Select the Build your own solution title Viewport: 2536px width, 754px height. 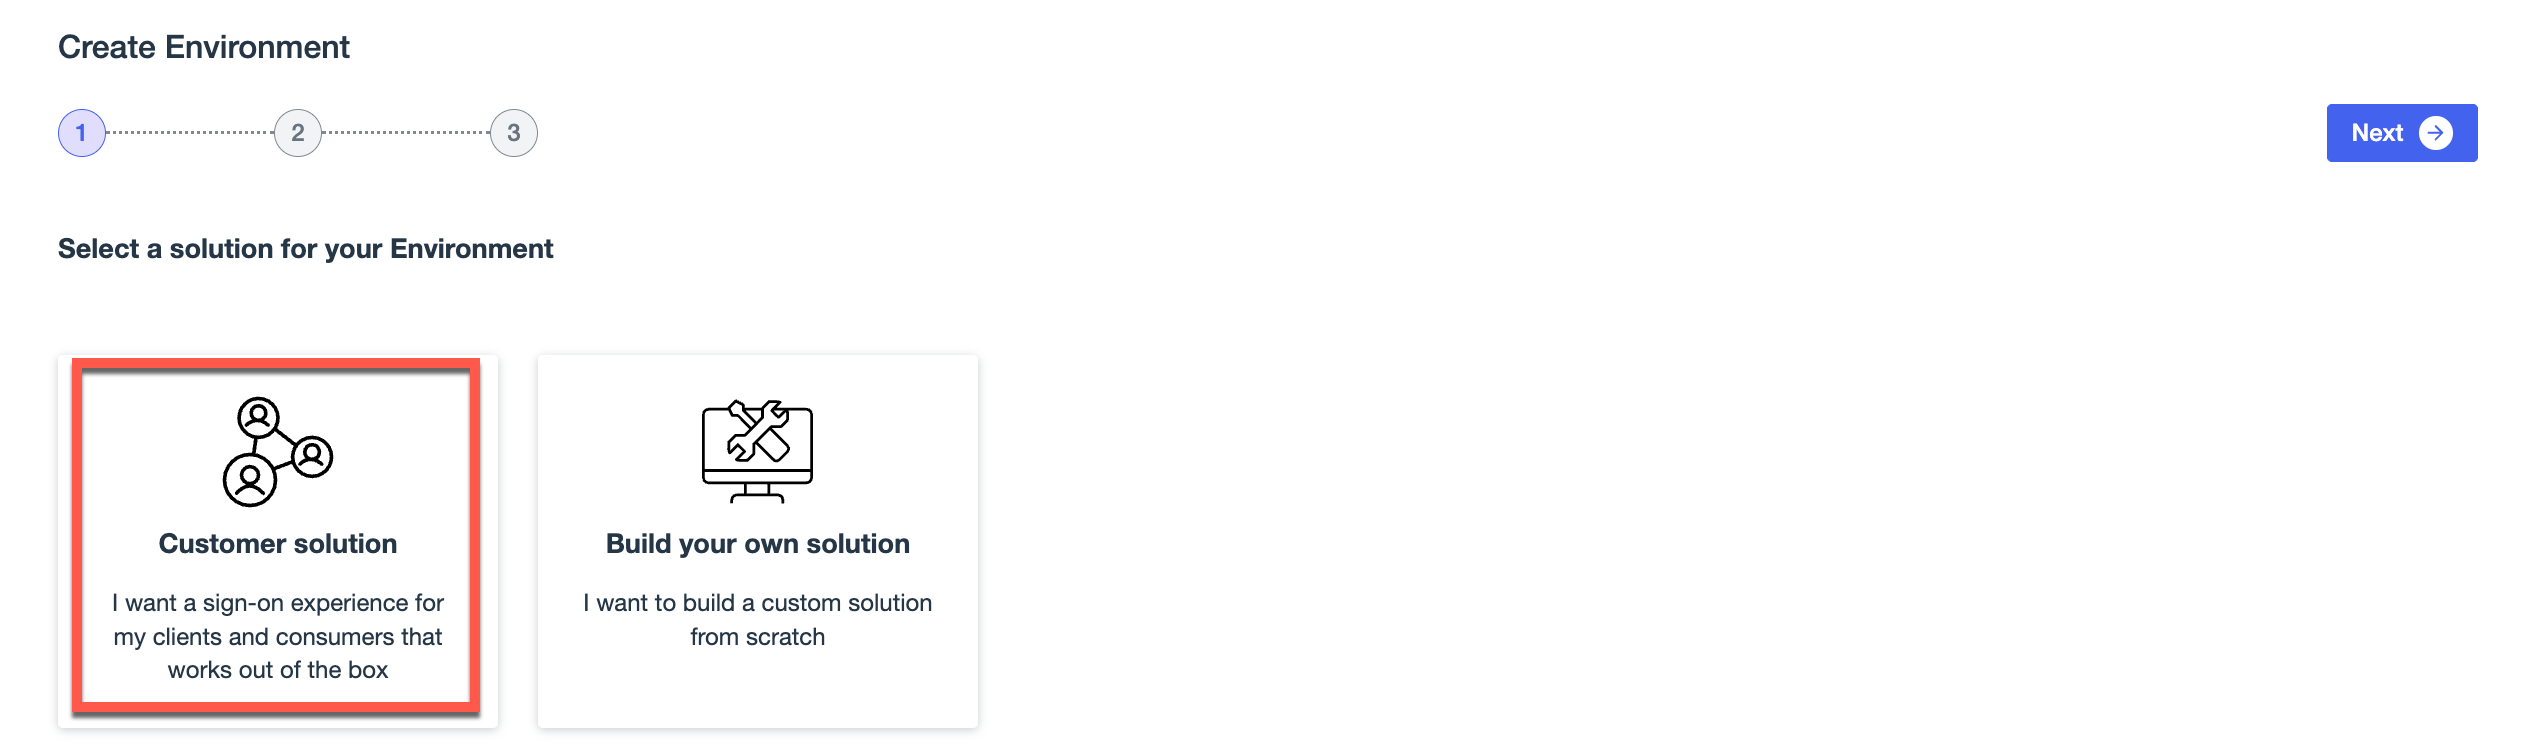pyautogui.click(x=758, y=544)
